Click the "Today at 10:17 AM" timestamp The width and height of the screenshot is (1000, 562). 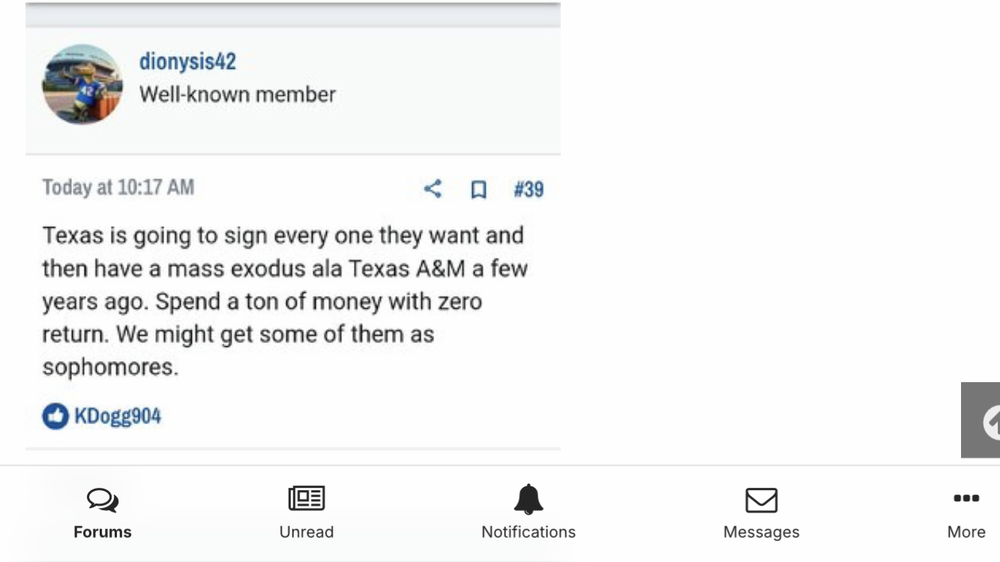click(x=118, y=187)
